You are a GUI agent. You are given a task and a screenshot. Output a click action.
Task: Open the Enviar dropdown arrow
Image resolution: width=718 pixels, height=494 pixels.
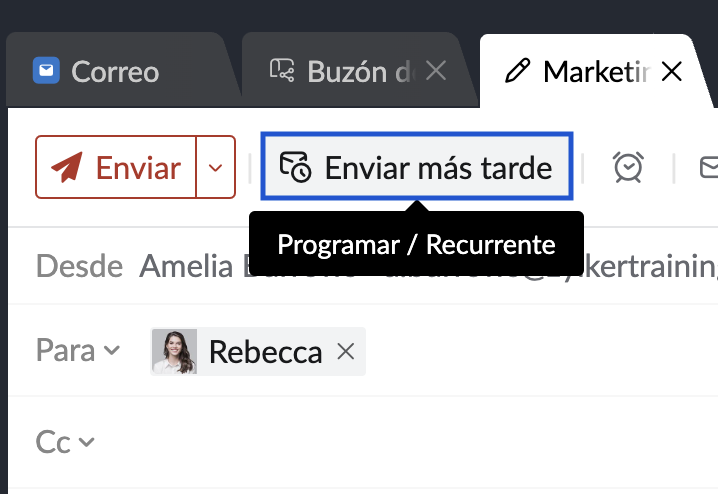[x=216, y=167]
